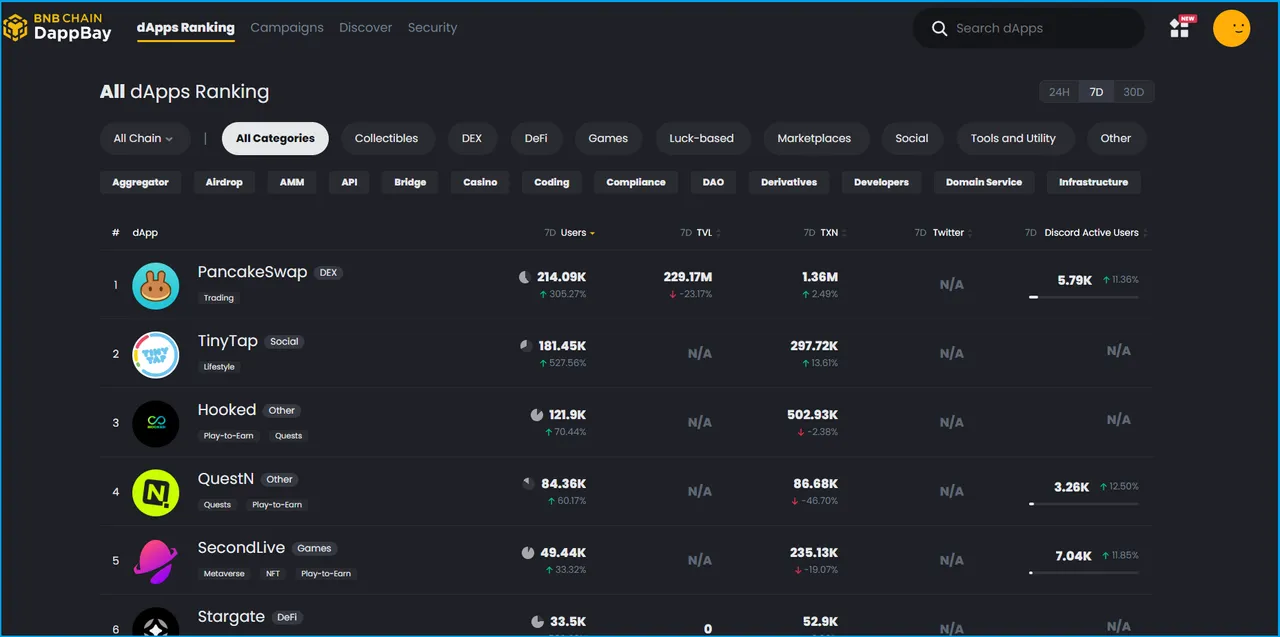Apply the API tag filter
The width and height of the screenshot is (1280, 637).
point(349,182)
